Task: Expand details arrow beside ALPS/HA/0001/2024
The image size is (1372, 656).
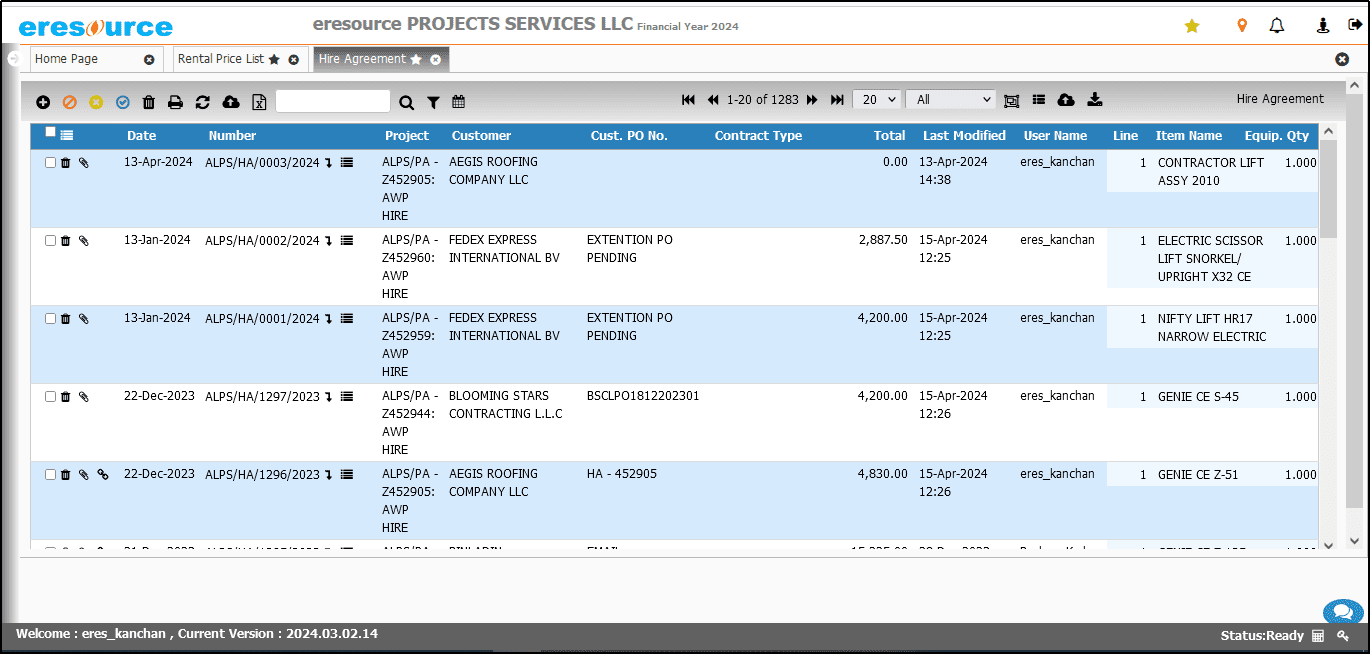Action: tap(328, 320)
